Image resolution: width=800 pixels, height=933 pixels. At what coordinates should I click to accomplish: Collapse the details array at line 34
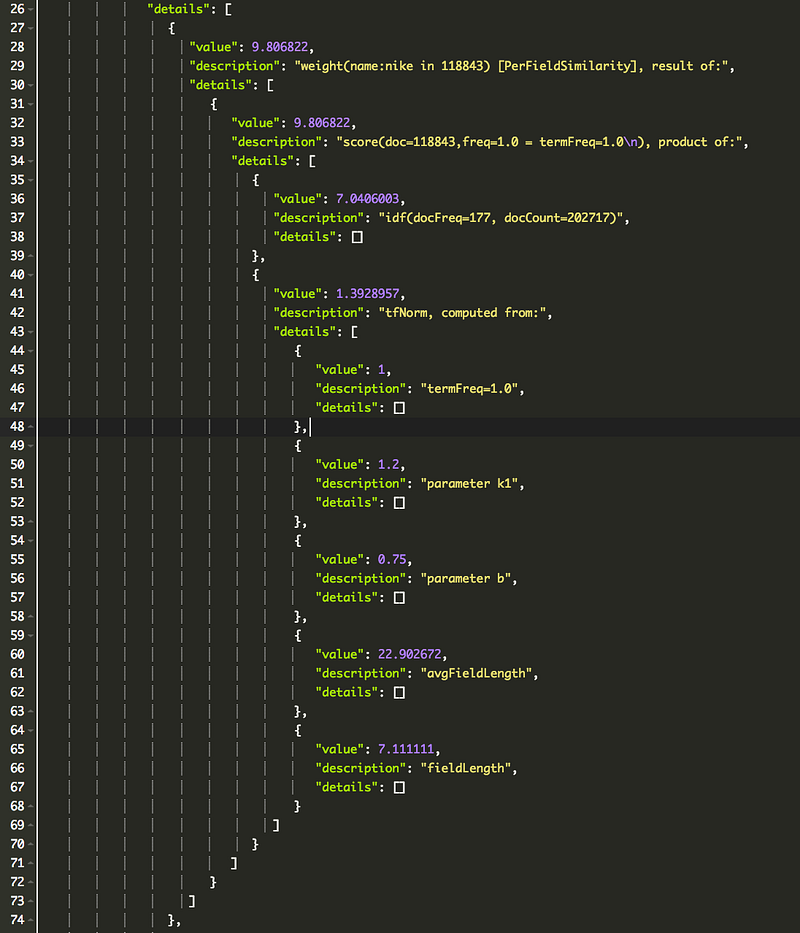tap(30, 161)
